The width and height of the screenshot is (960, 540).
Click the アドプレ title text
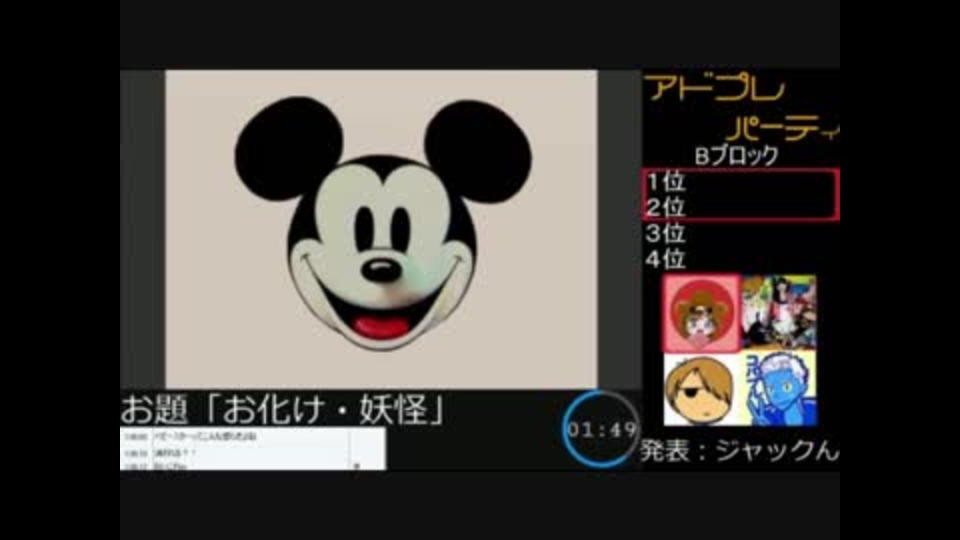(x=714, y=88)
